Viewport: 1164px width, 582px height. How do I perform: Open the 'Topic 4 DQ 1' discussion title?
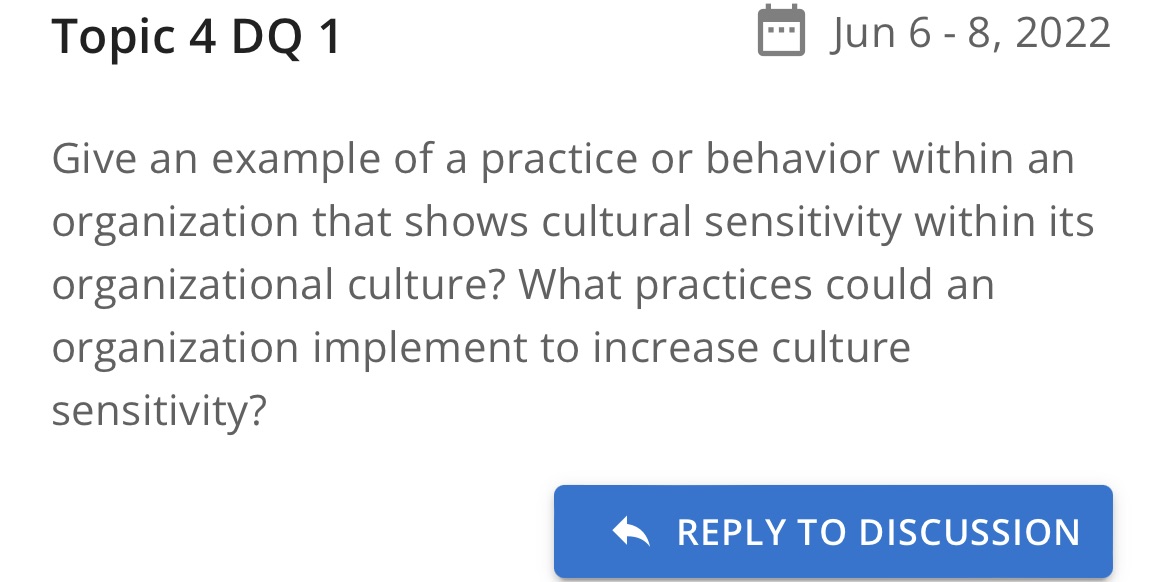196,35
